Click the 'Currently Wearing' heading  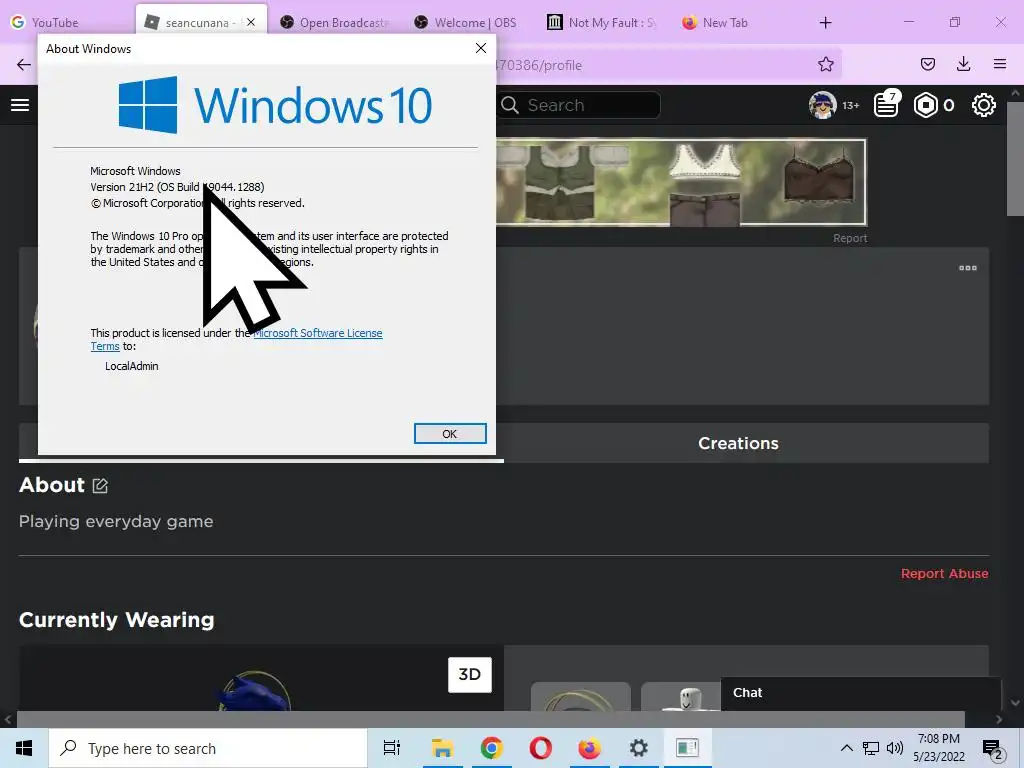tap(117, 620)
